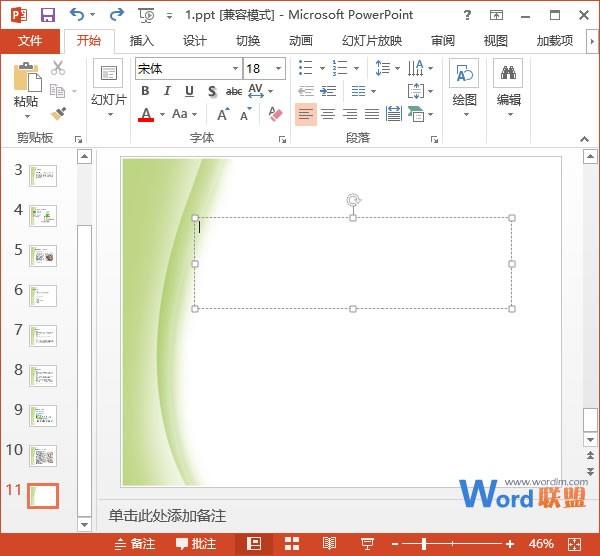Decrease list indent level
Screen dimensions: 600x556
tap(306, 91)
